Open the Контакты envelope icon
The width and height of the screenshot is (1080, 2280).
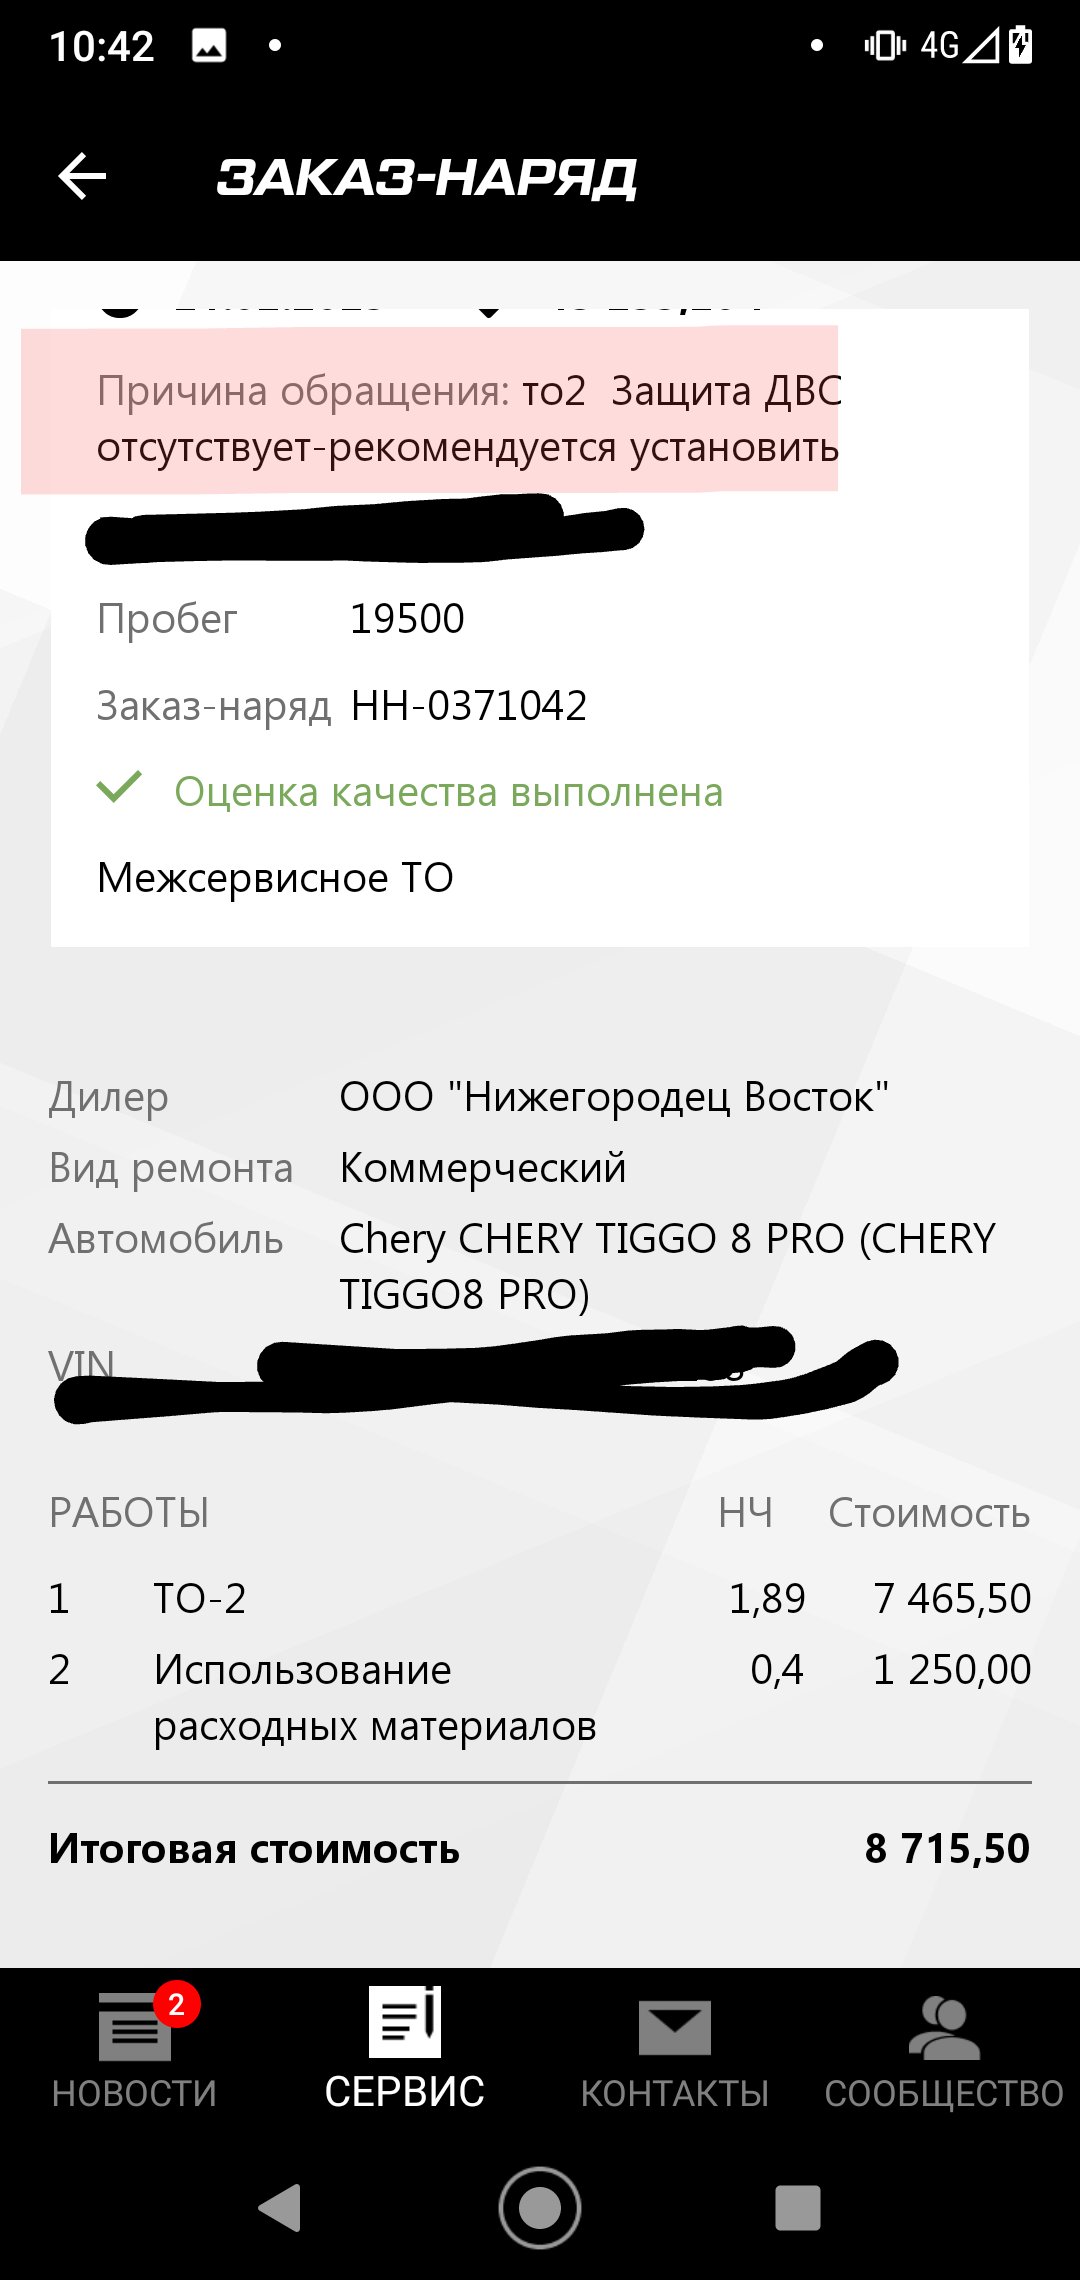point(675,2028)
